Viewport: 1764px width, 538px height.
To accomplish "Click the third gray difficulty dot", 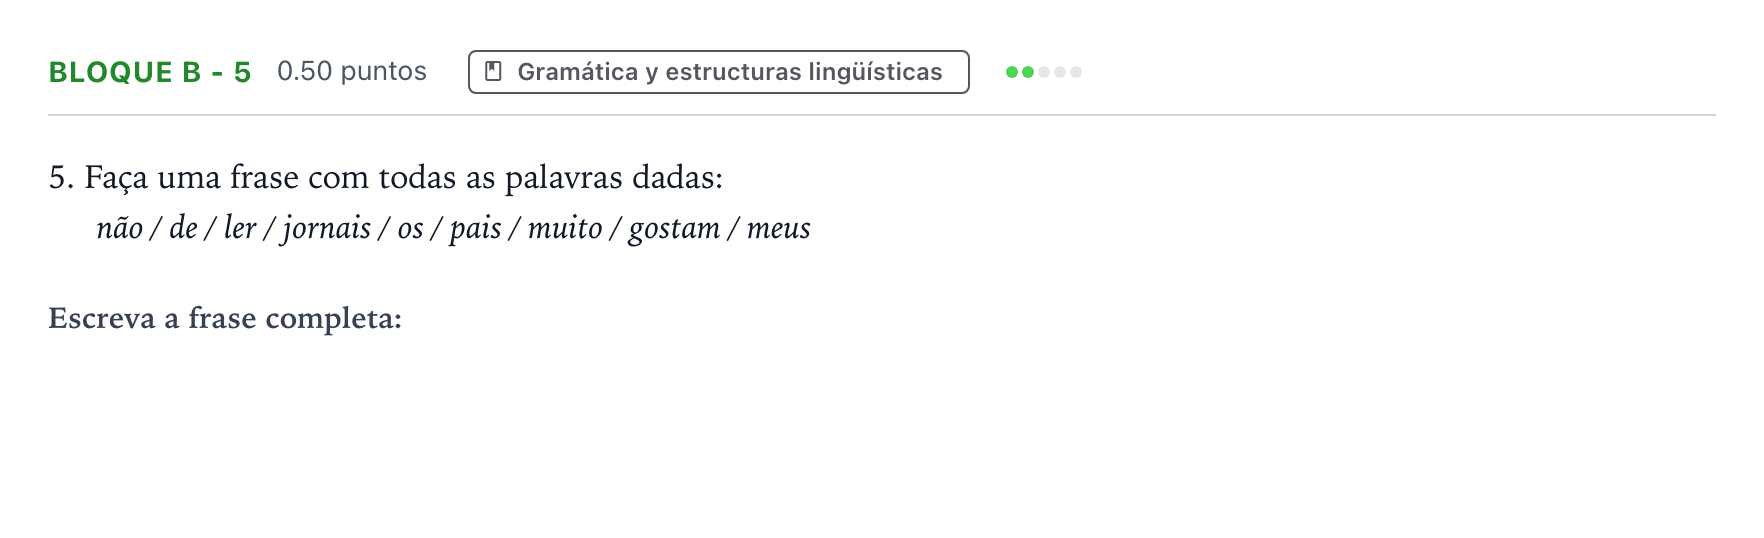I will coord(1044,72).
